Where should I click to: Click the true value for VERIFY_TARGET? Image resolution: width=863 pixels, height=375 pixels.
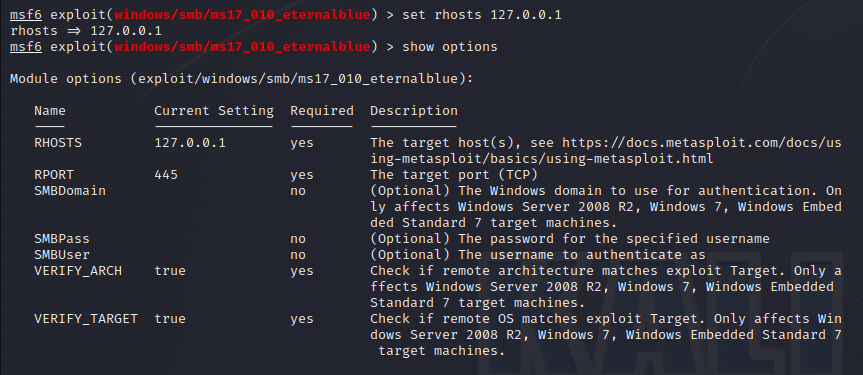tap(170, 319)
